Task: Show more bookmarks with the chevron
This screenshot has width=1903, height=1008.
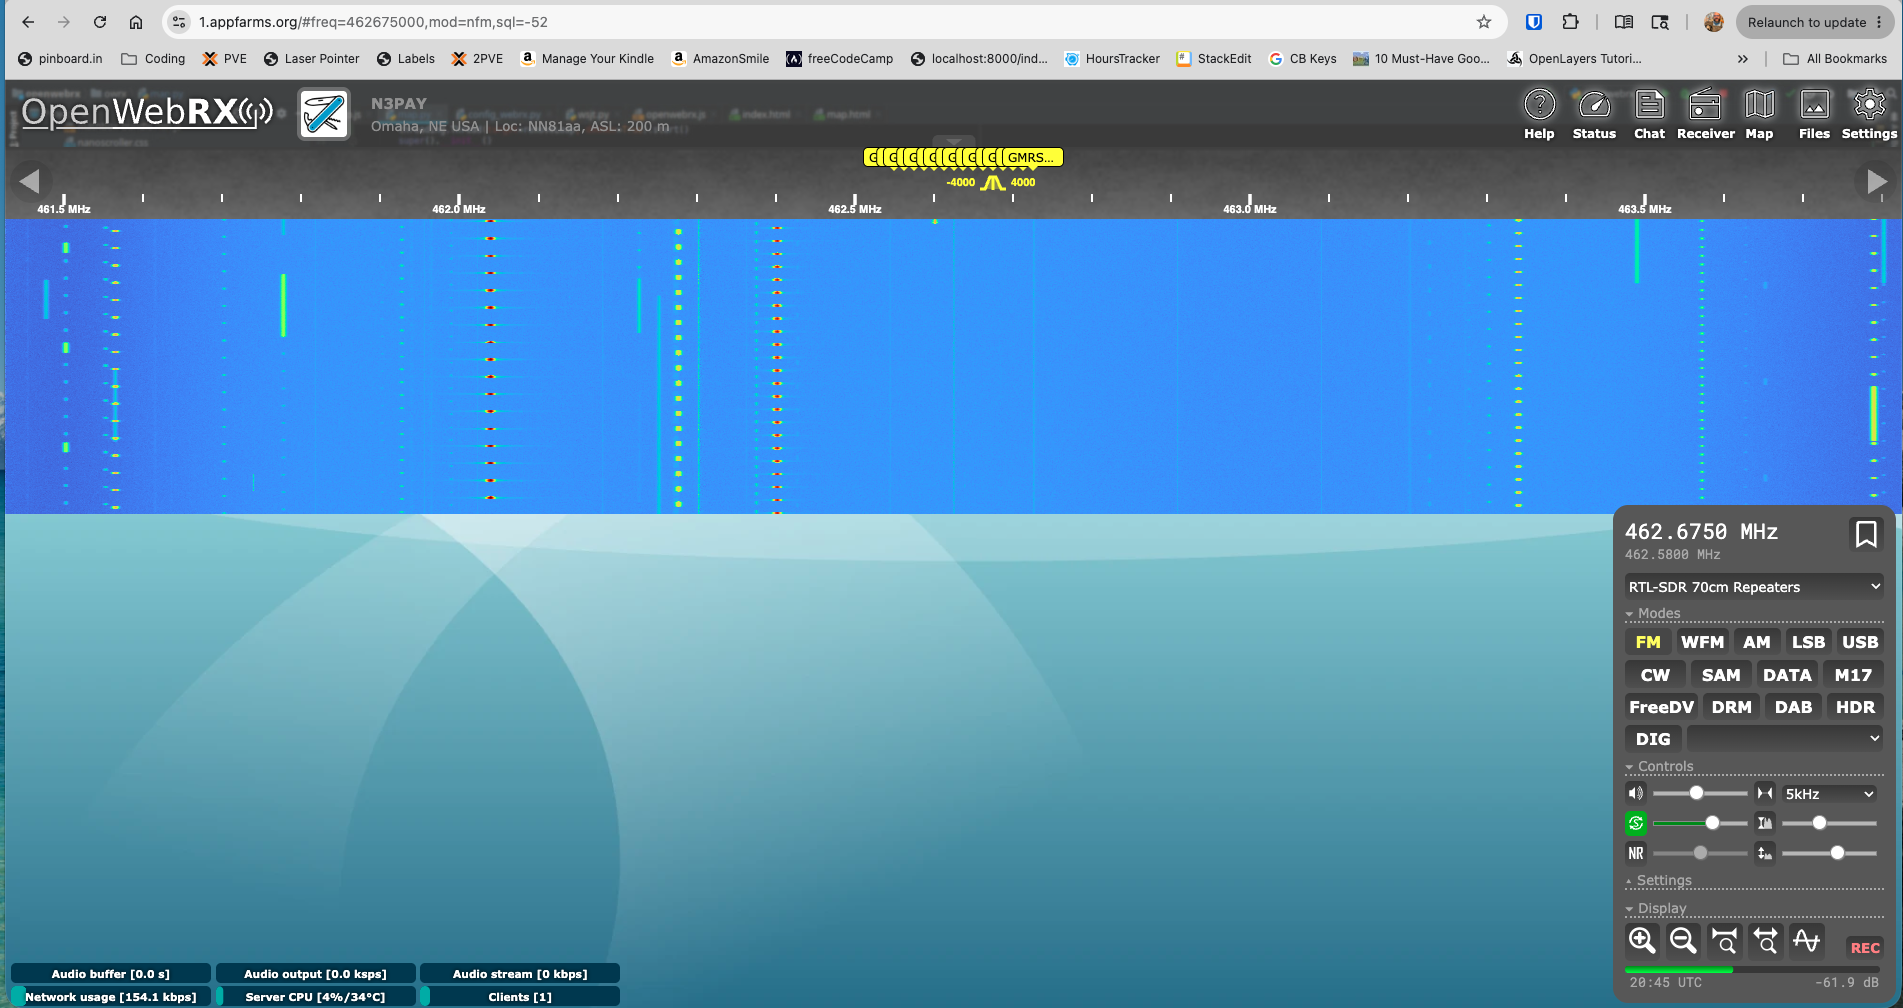Action: (1742, 59)
